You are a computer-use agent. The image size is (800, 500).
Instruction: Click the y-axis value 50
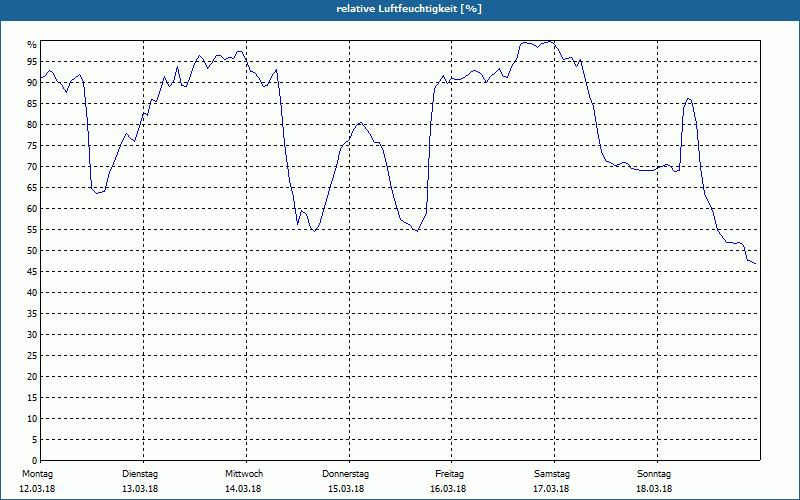coord(32,251)
